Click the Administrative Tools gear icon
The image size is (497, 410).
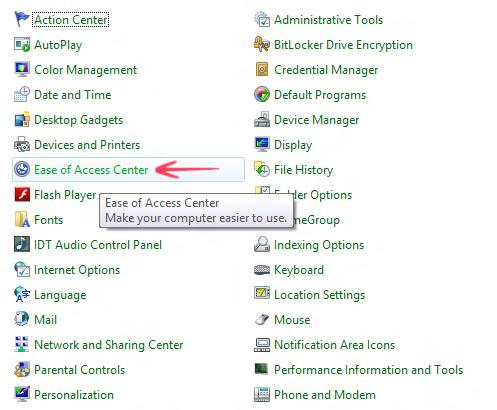point(262,19)
